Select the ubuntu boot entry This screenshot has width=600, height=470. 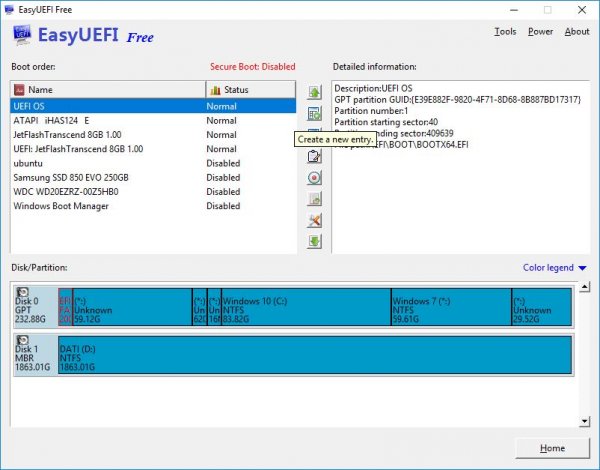coord(153,163)
